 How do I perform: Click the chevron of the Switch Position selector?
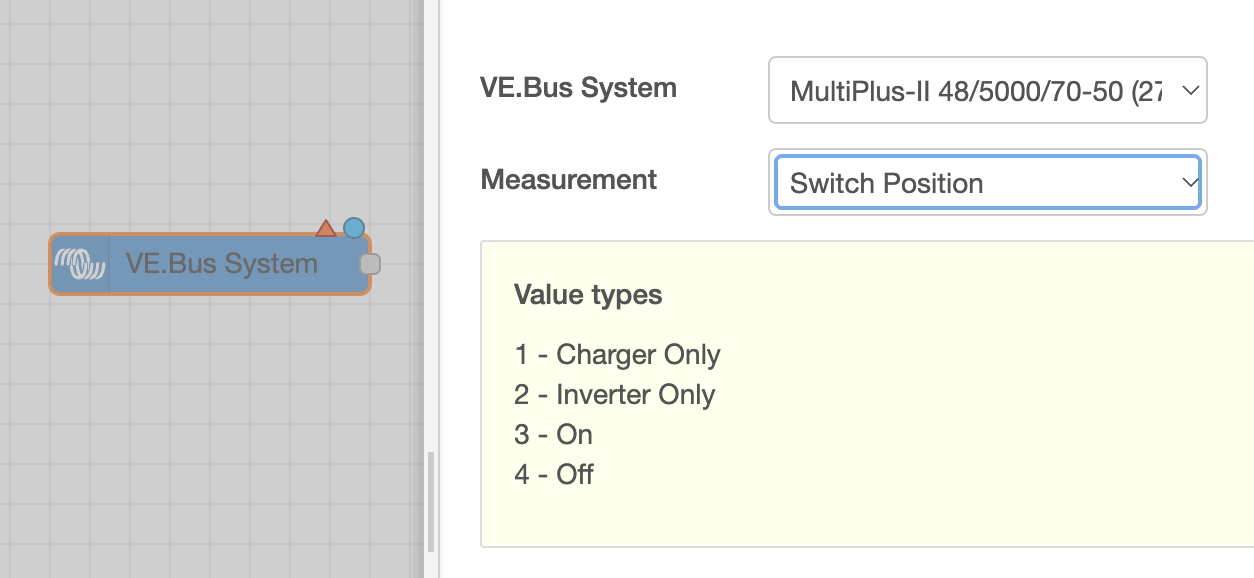1190,183
